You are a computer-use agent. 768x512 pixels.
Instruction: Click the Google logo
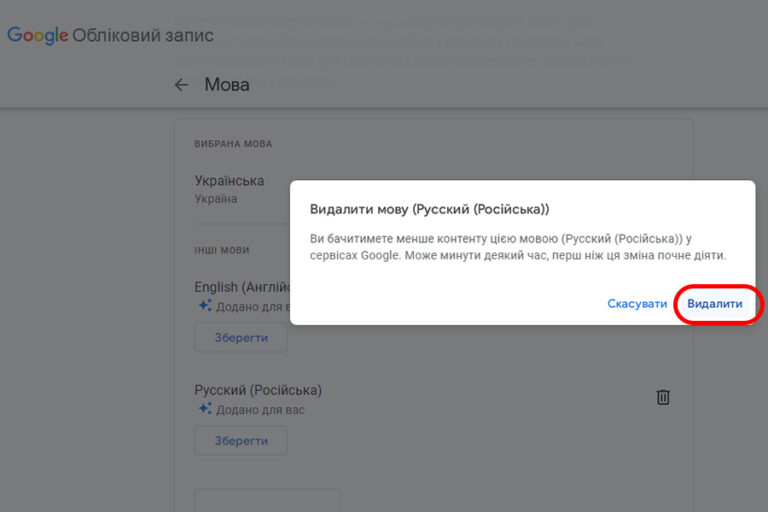38,35
